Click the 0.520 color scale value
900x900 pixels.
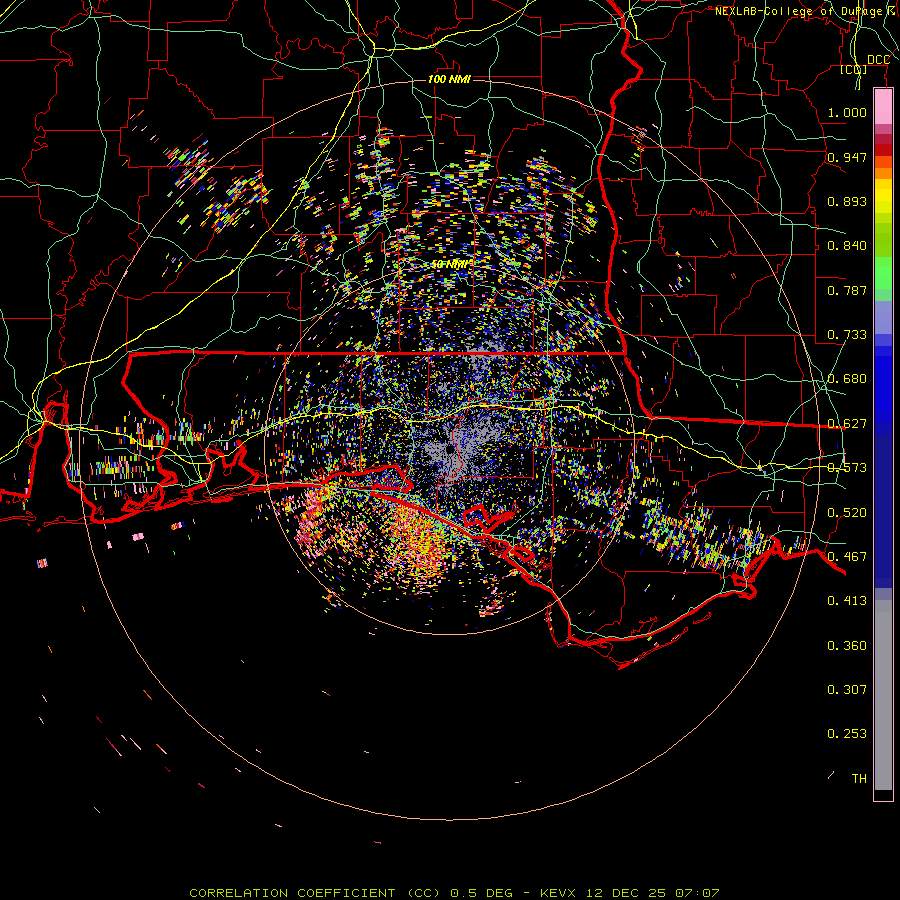847,513
